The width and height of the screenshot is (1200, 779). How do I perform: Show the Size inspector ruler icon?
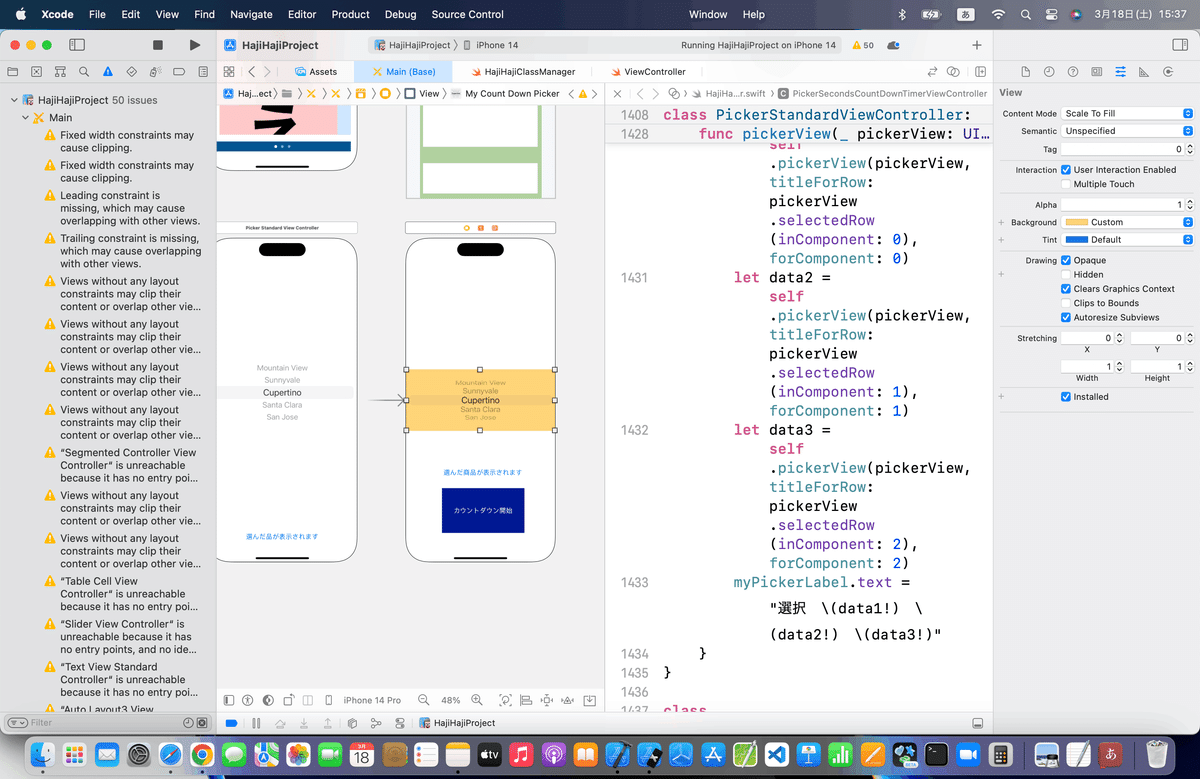[1143, 72]
